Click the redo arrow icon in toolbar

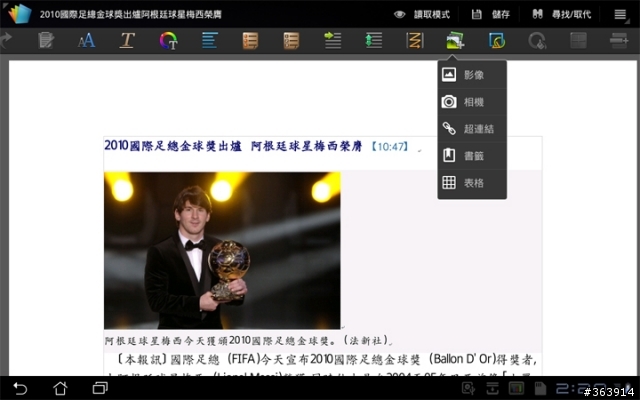6,40
